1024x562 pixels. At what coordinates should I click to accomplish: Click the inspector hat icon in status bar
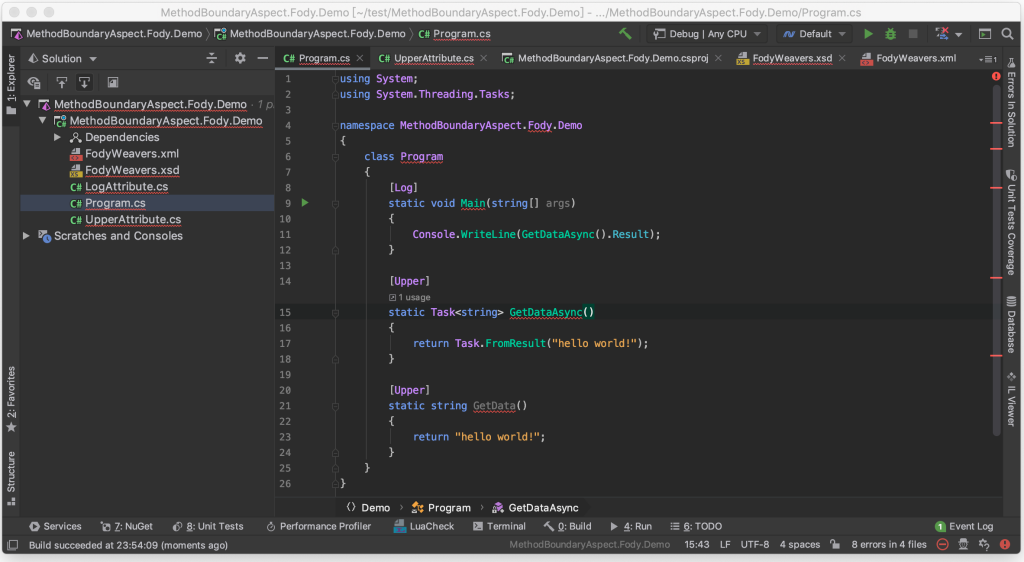click(963, 544)
